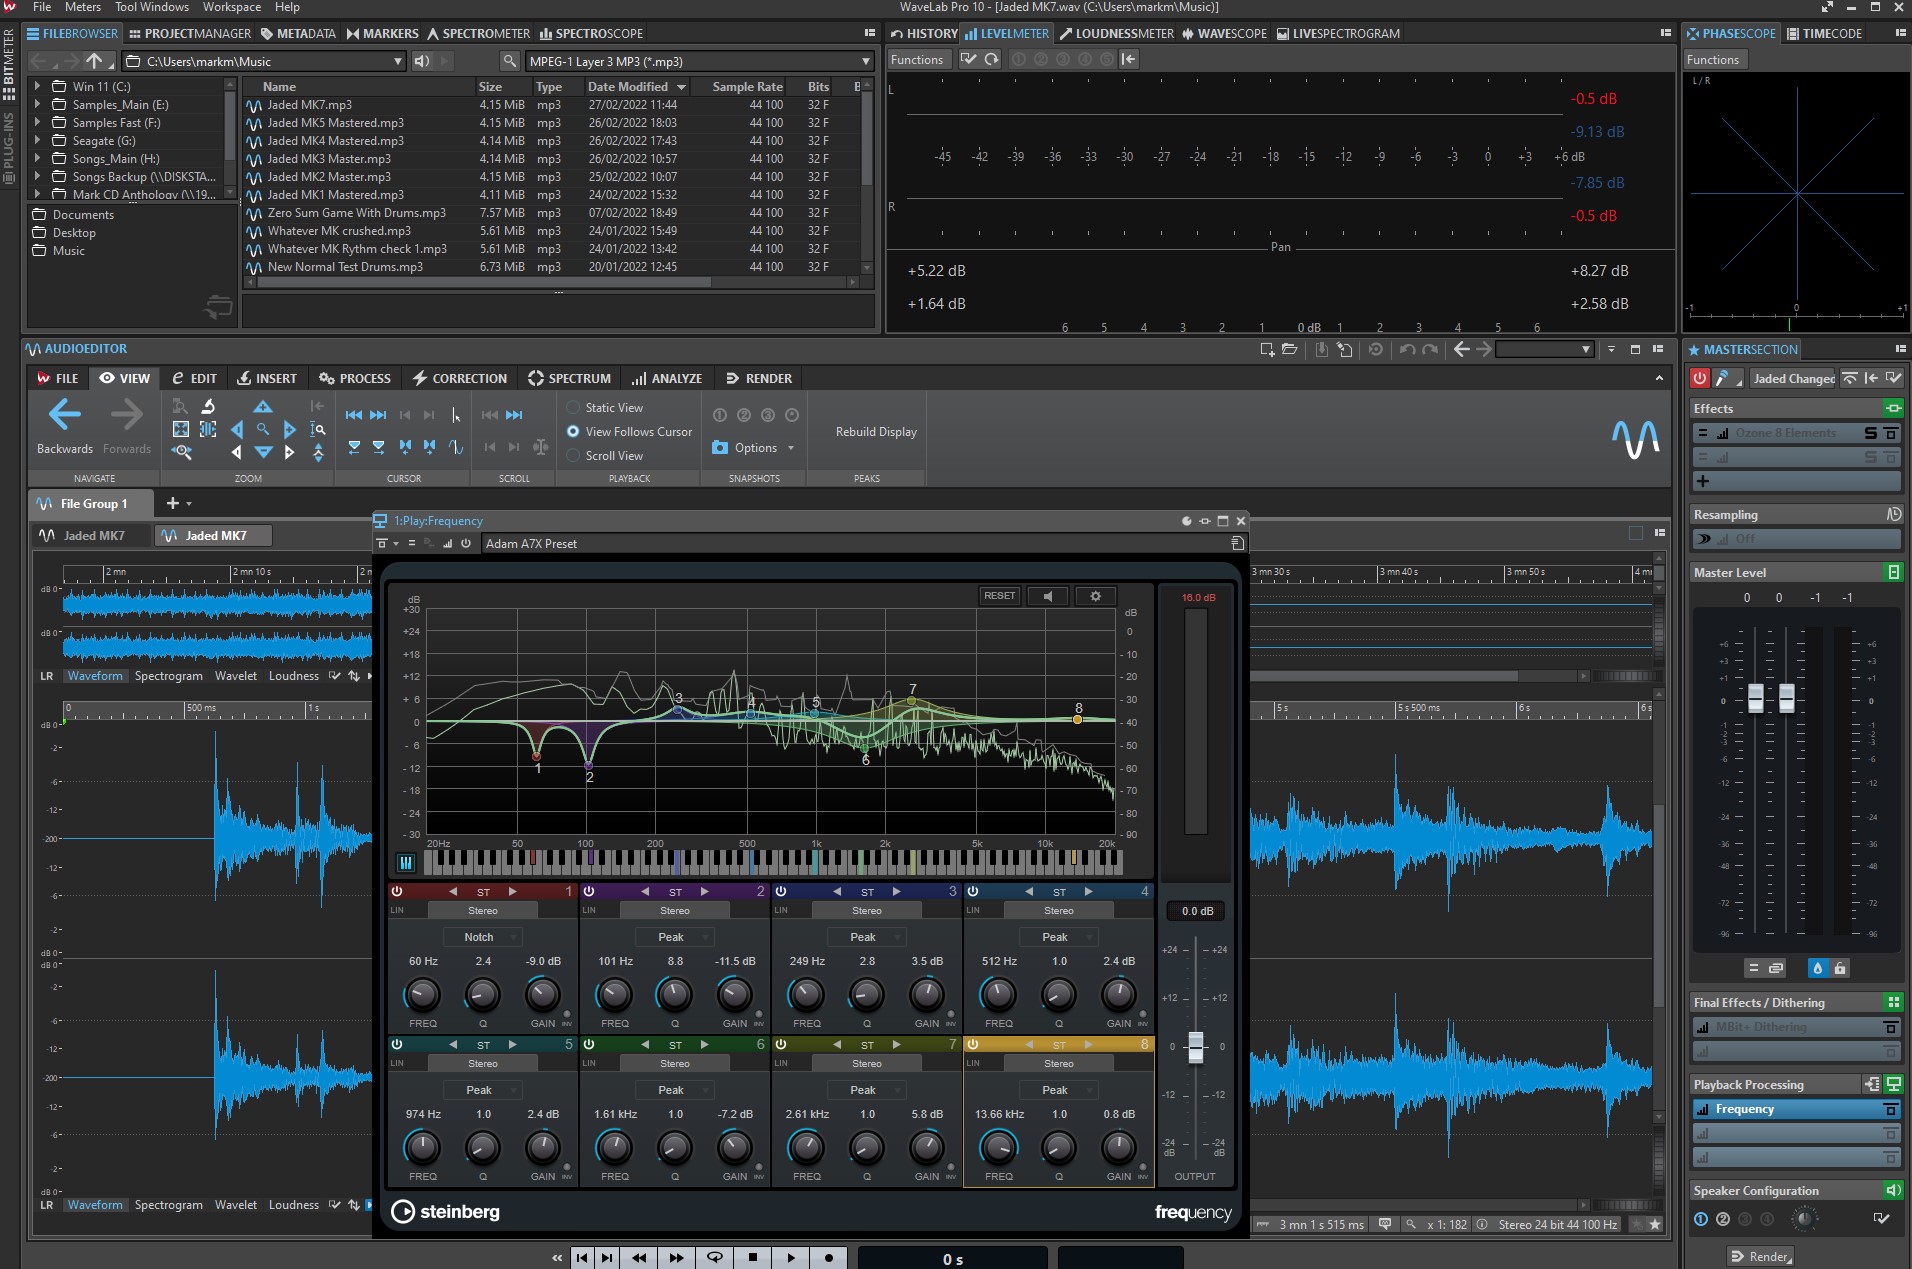Click the Backwards navigate arrow

click(x=65, y=414)
